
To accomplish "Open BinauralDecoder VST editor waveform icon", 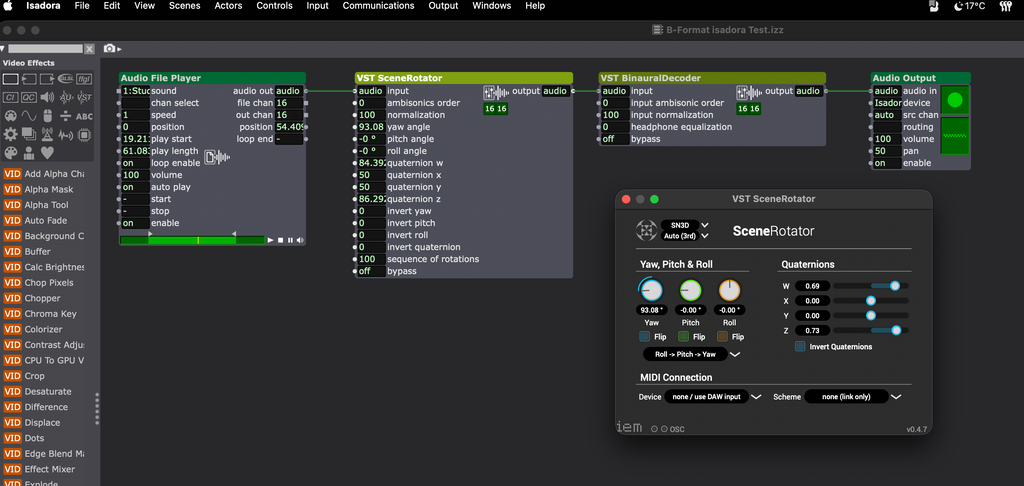I will pos(748,92).
